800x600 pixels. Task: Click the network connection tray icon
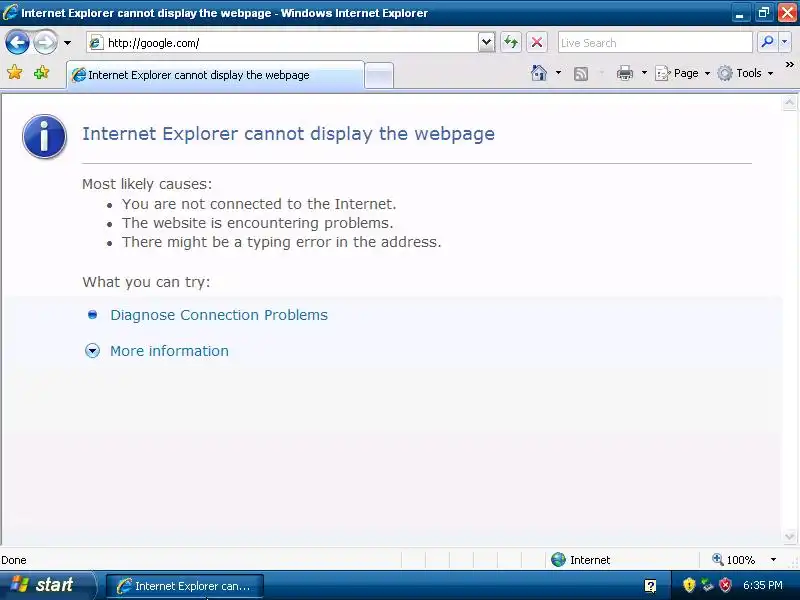pos(707,585)
